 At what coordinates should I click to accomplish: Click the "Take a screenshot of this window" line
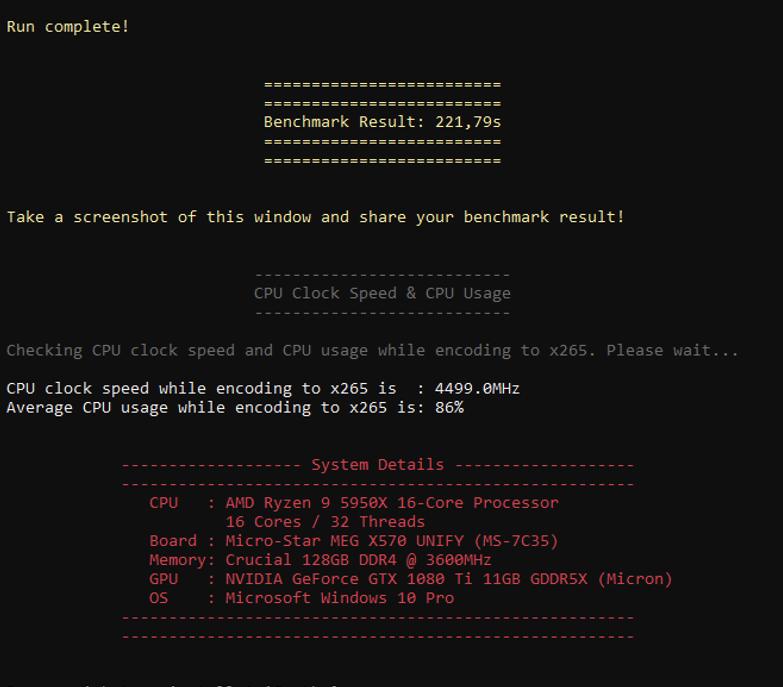pyautogui.click(x=316, y=217)
